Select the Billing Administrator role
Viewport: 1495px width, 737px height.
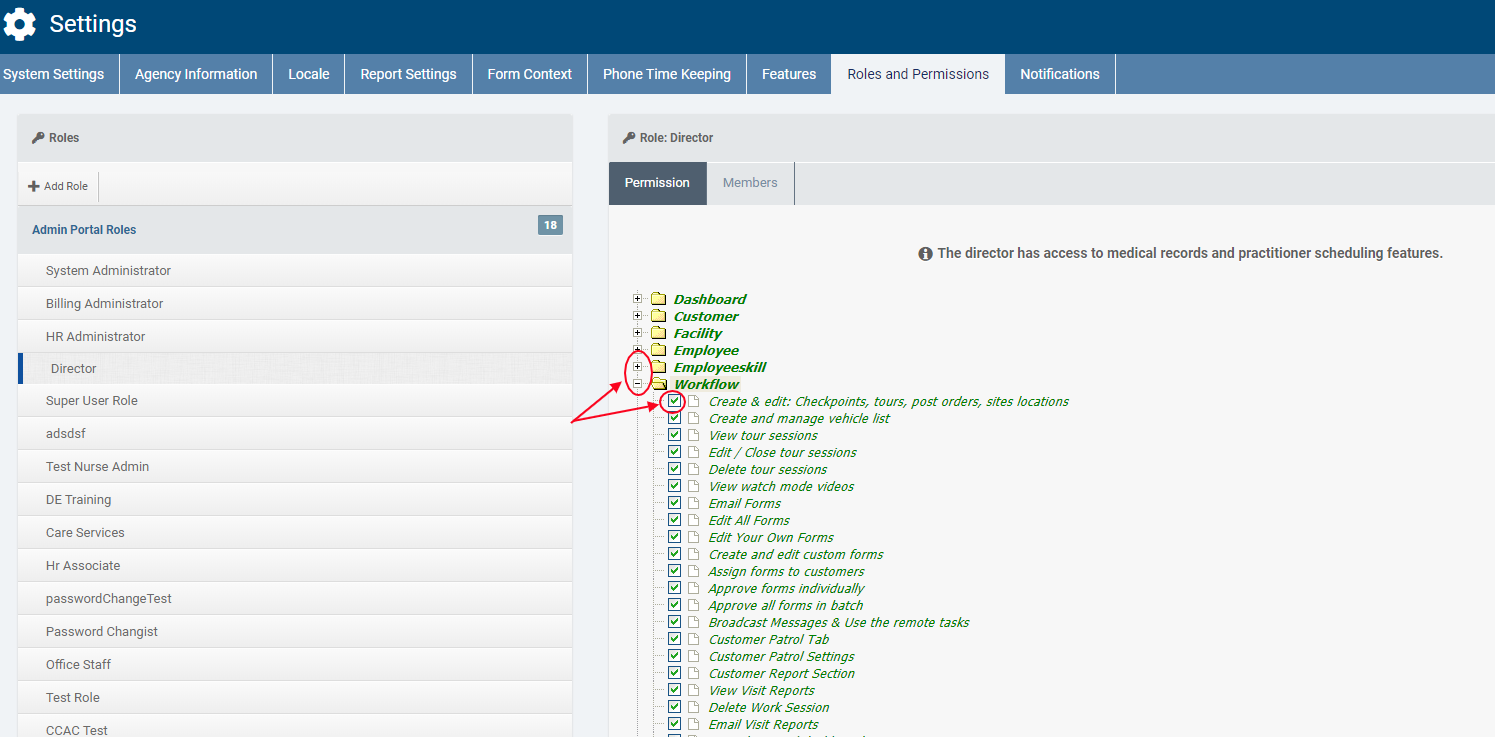[104, 304]
